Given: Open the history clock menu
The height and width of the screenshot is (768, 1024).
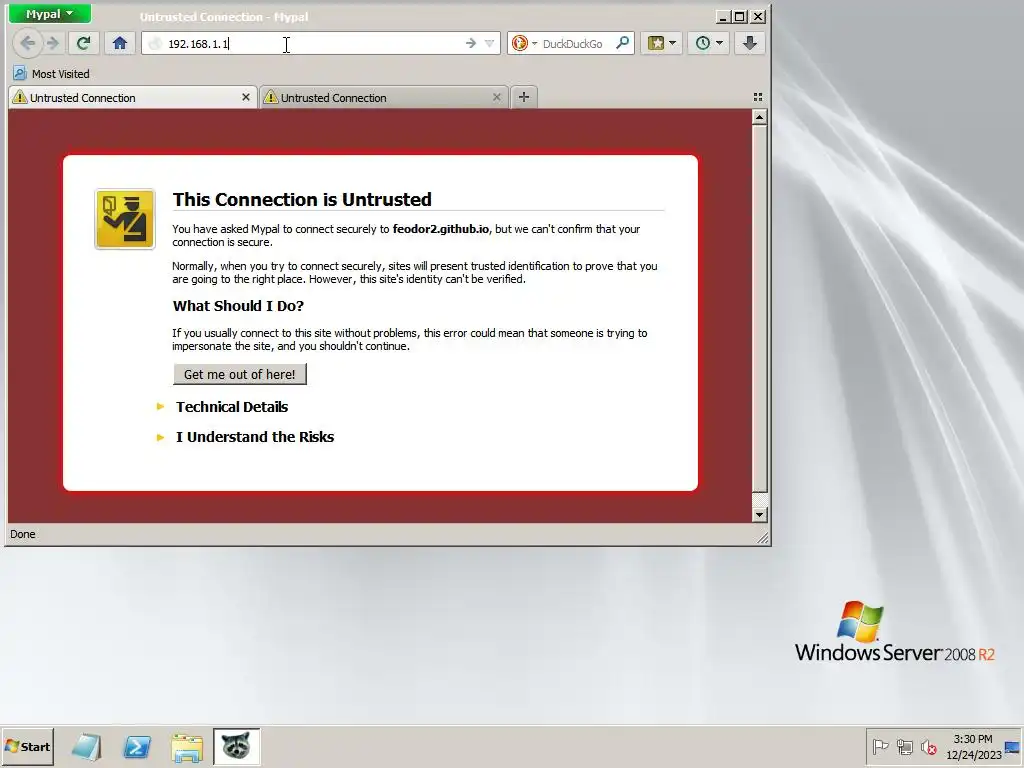Looking at the screenshot, I should tap(709, 43).
